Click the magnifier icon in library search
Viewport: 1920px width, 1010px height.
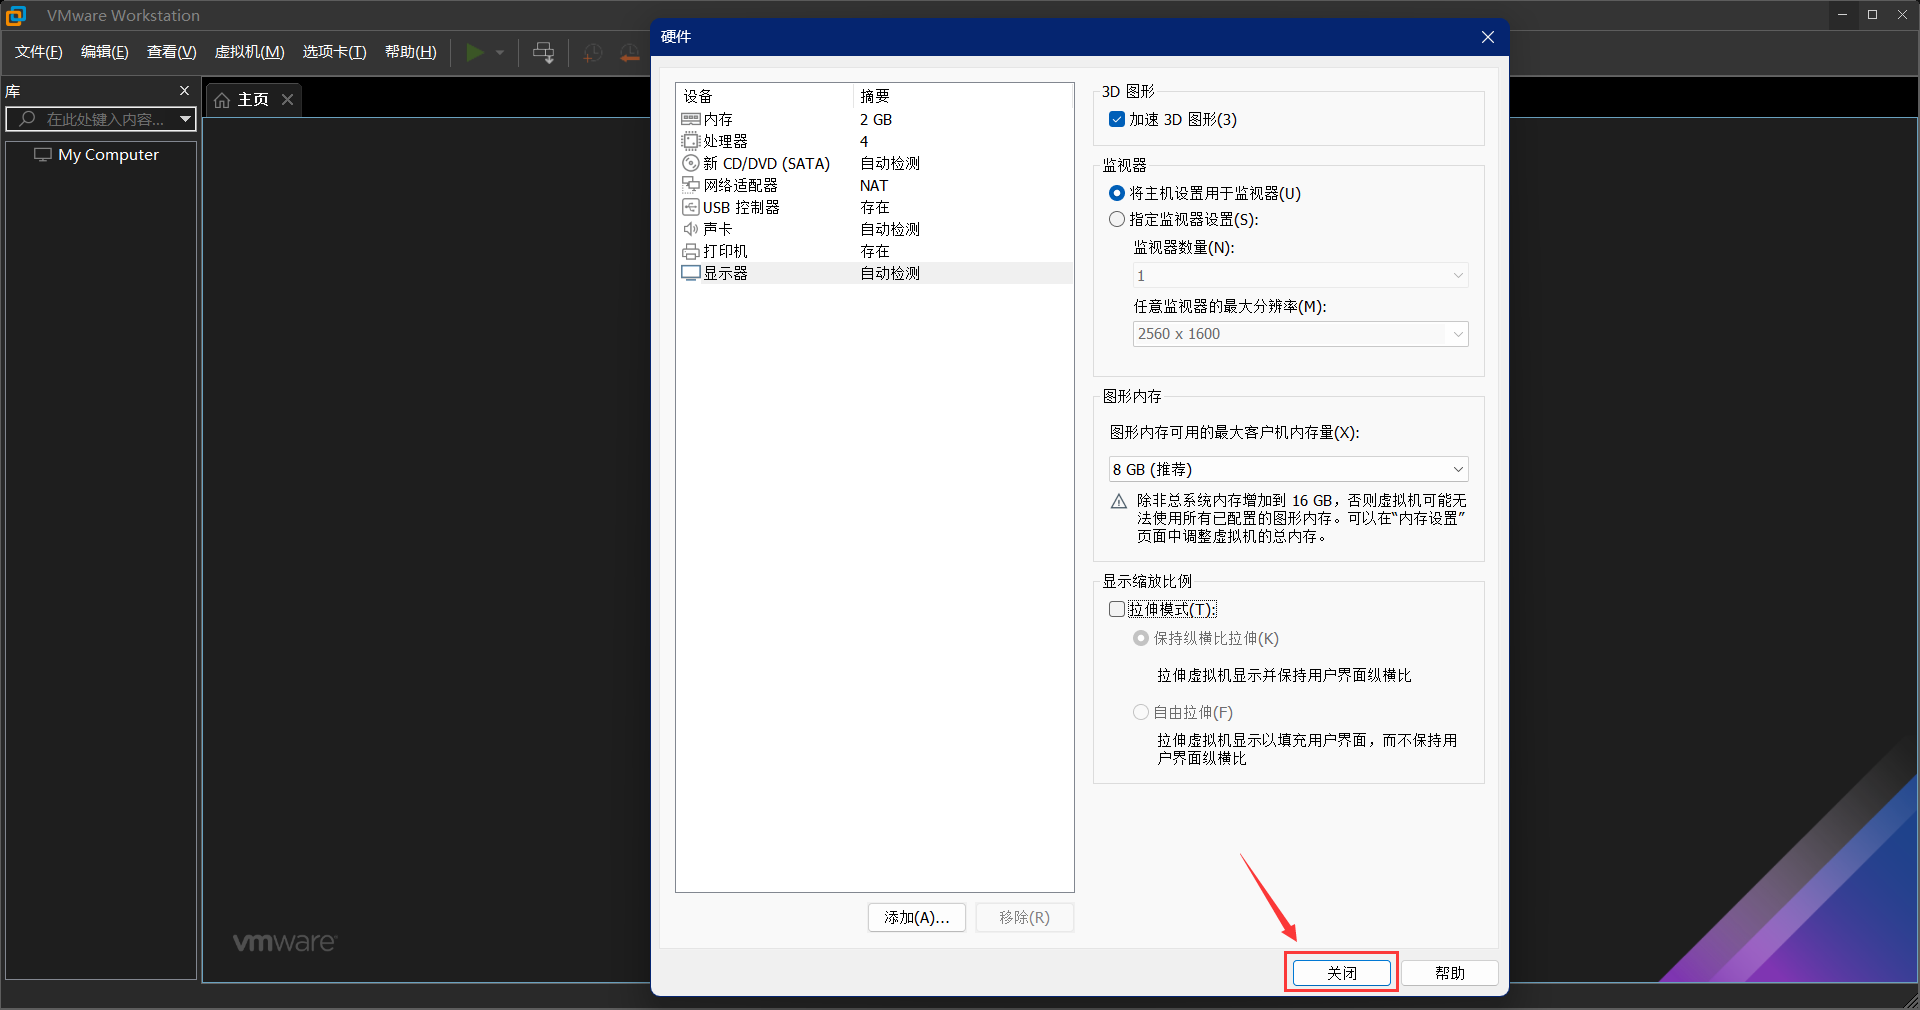[27, 119]
